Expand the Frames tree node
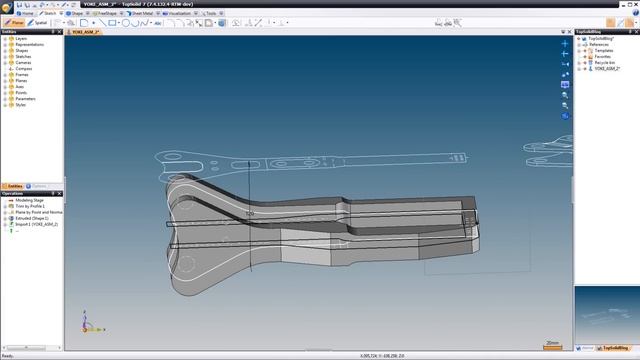This screenshot has width=640, height=360. coord(5,75)
